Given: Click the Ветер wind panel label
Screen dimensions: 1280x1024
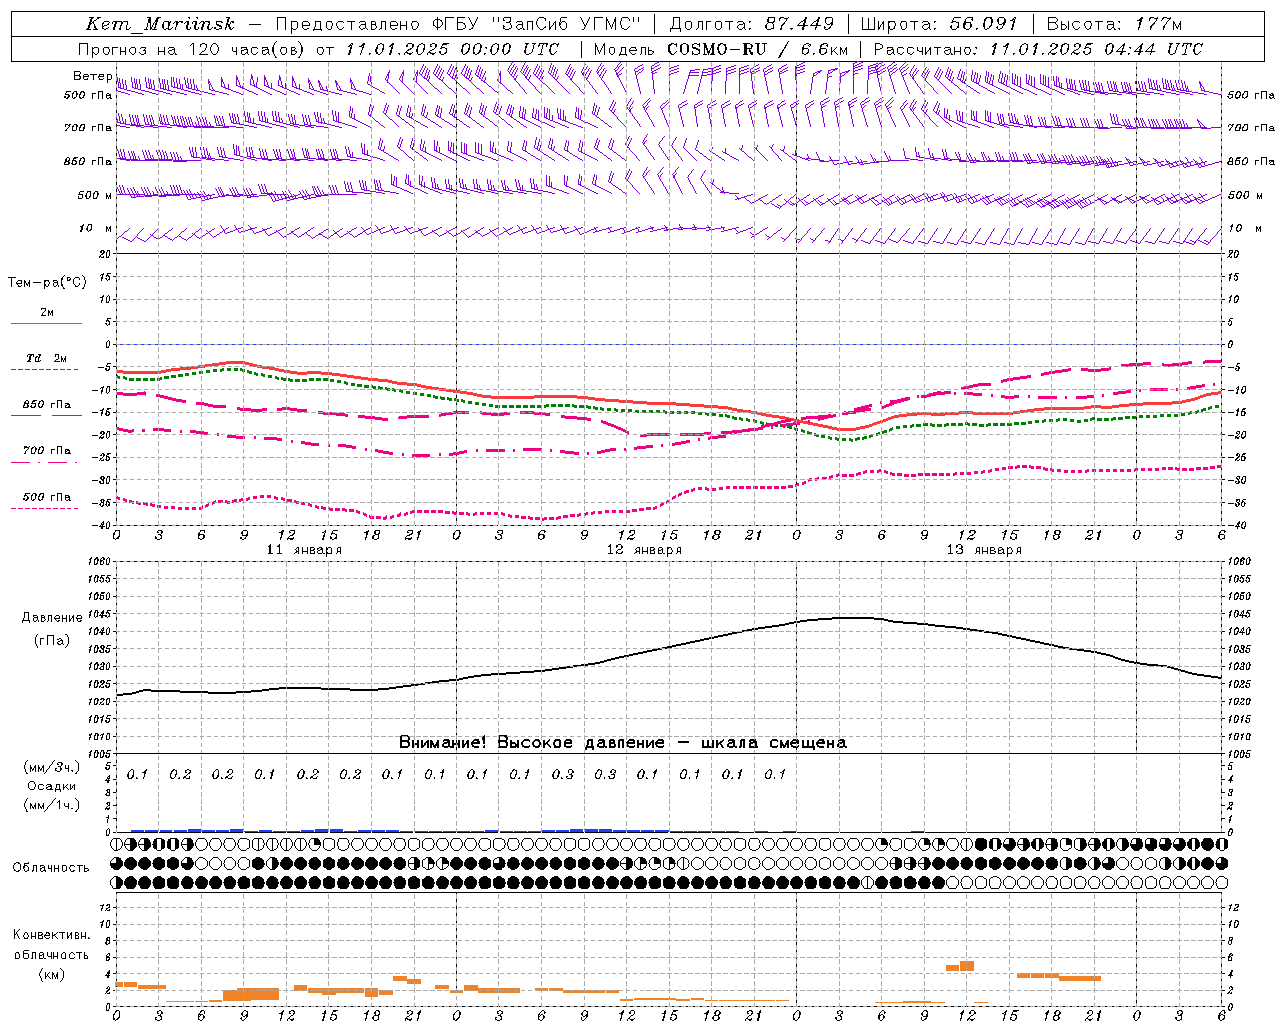Looking at the screenshot, I should point(93,76).
